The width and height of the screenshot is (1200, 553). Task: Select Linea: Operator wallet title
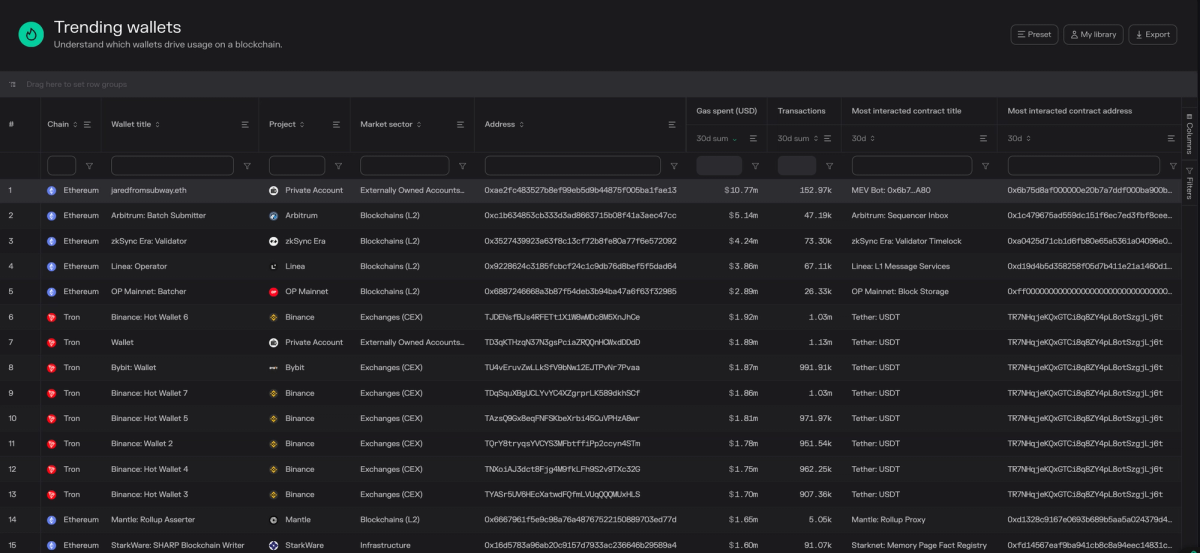pos(139,266)
